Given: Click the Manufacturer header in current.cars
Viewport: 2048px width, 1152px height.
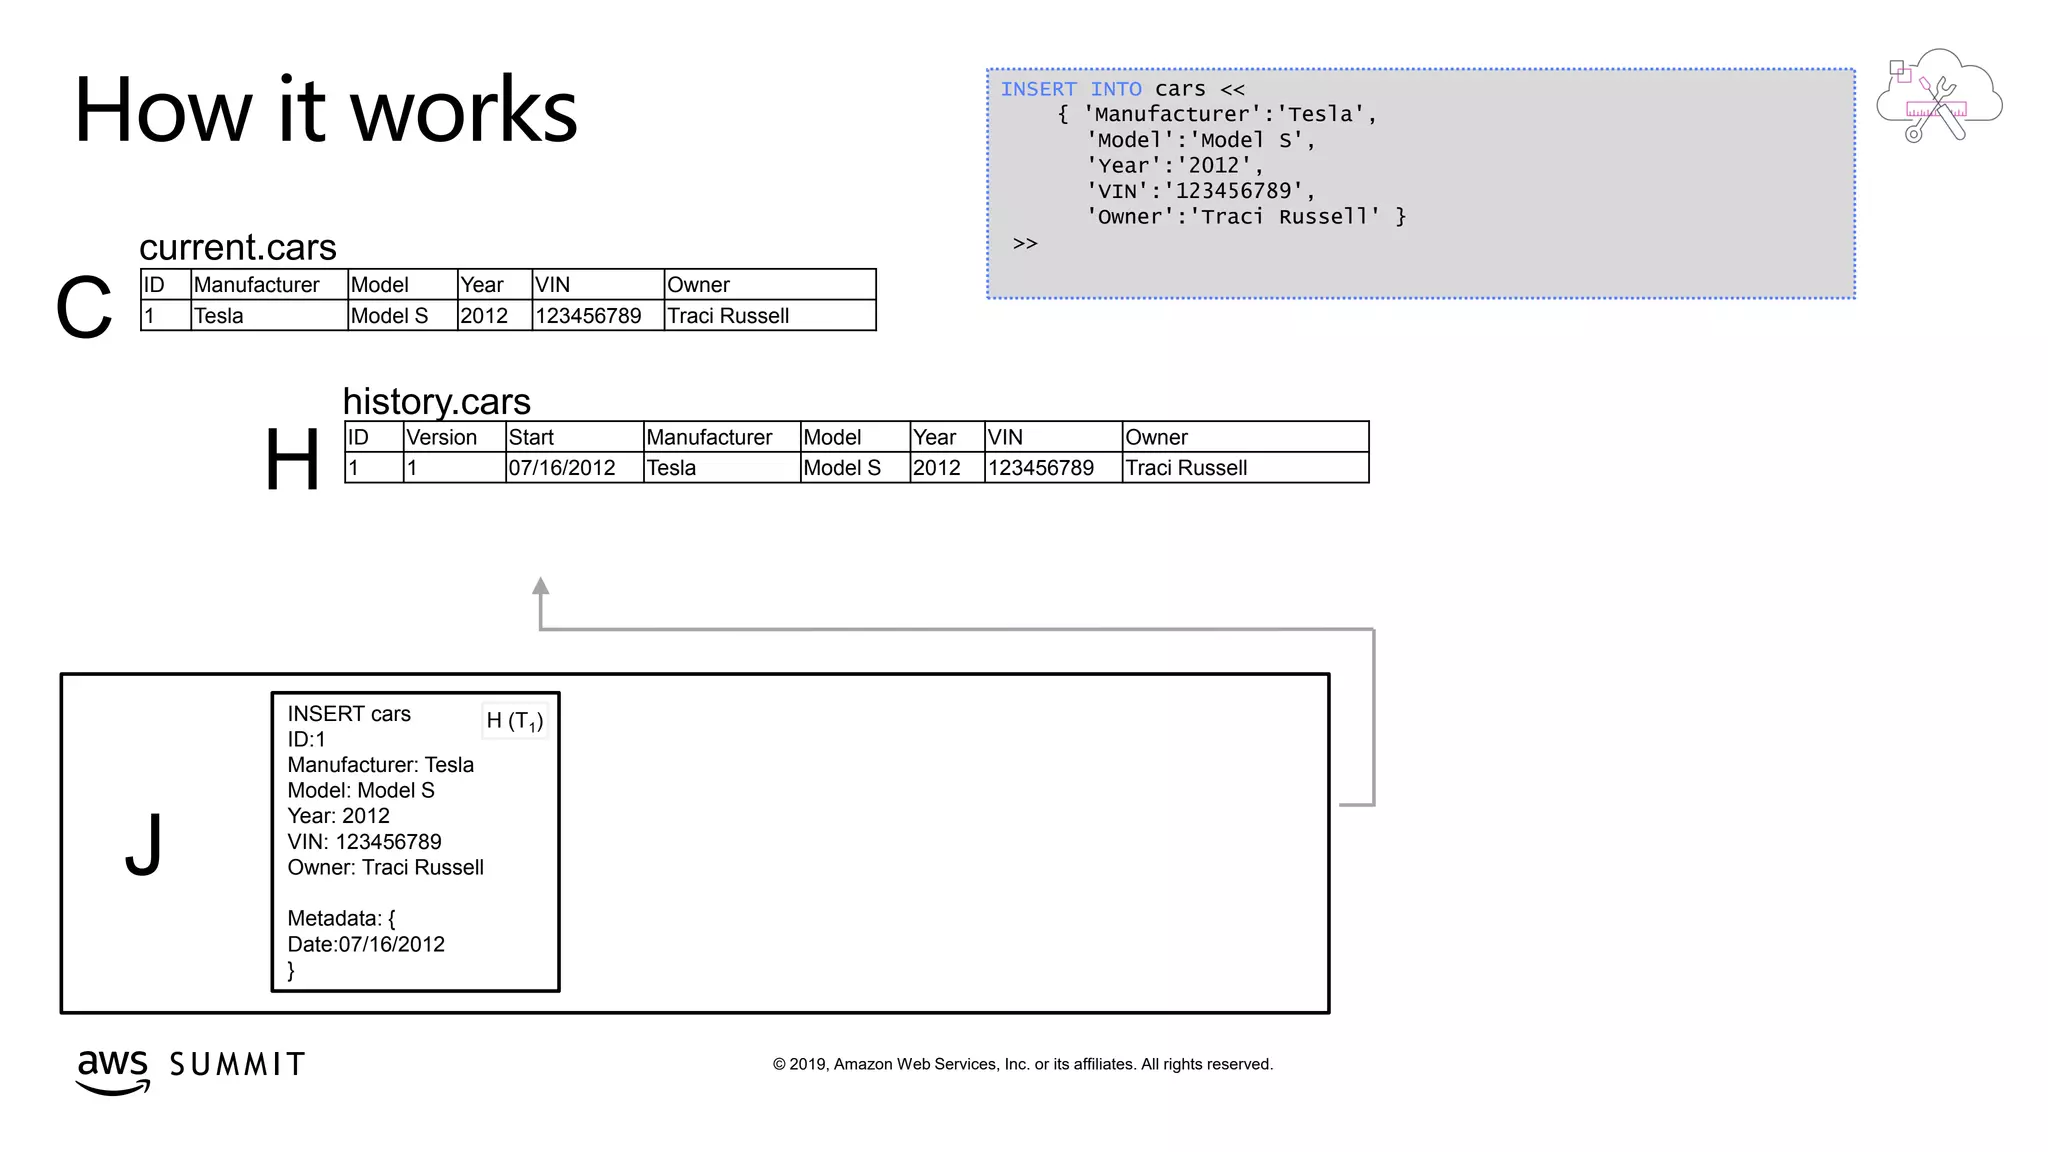Looking at the screenshot, I should click(x=256, y=285).
